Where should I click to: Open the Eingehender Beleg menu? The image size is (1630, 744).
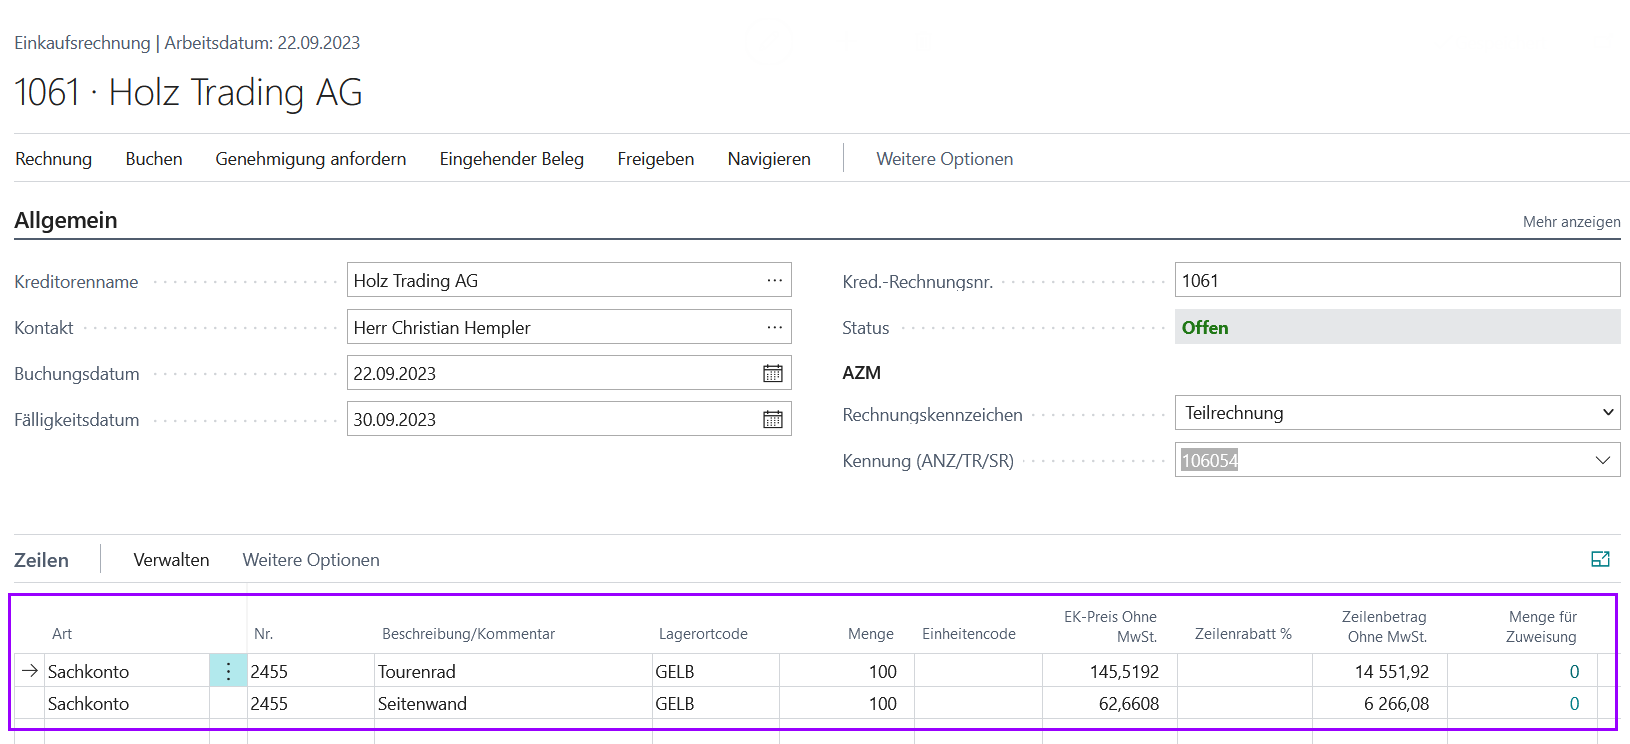coord(512,159)
